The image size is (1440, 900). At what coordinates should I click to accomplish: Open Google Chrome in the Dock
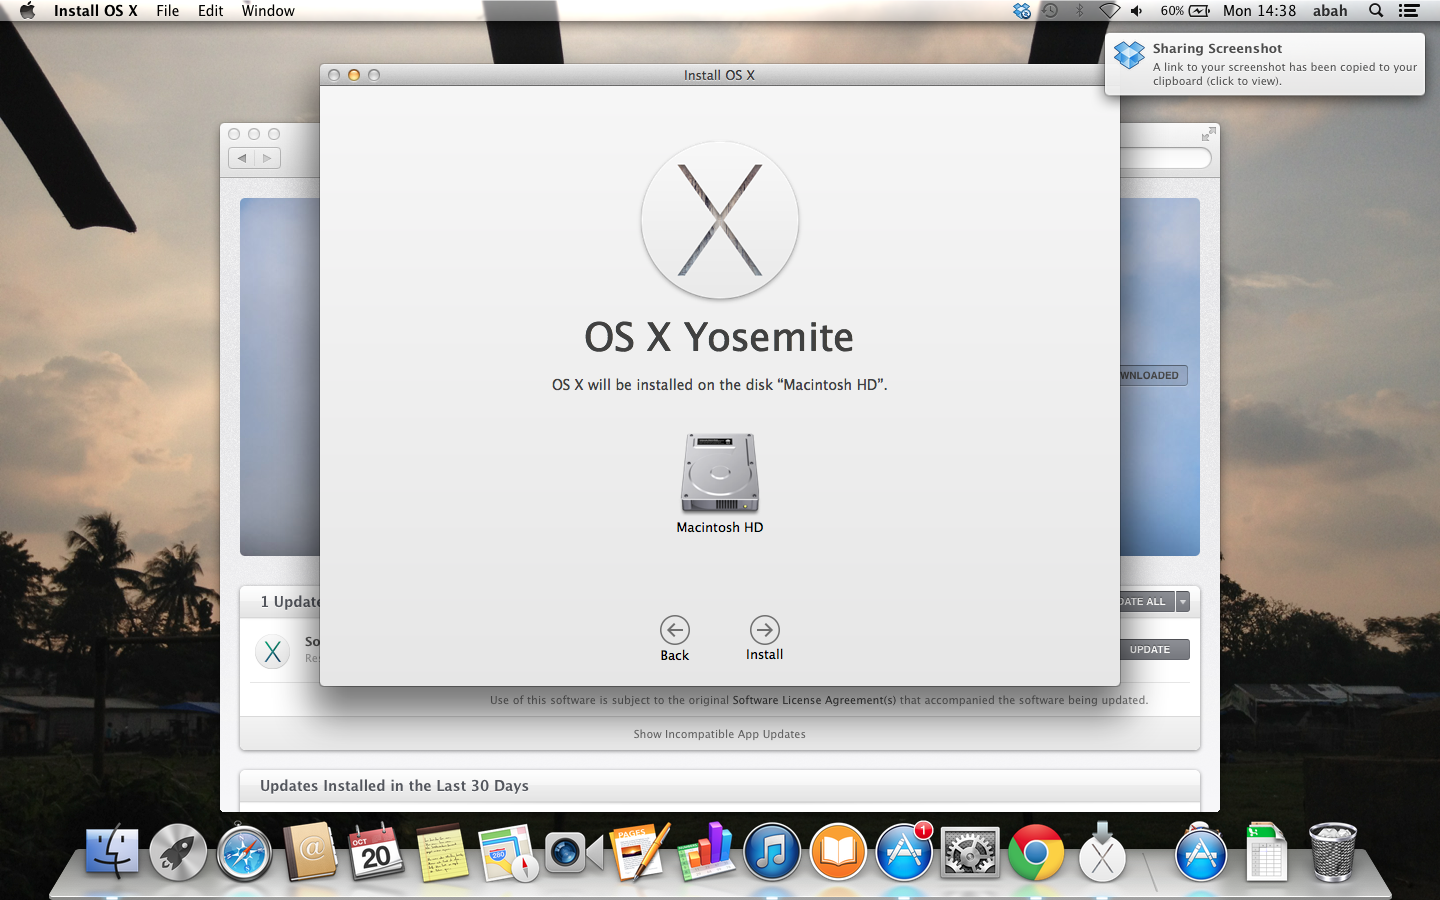[x=1036, y=853]
